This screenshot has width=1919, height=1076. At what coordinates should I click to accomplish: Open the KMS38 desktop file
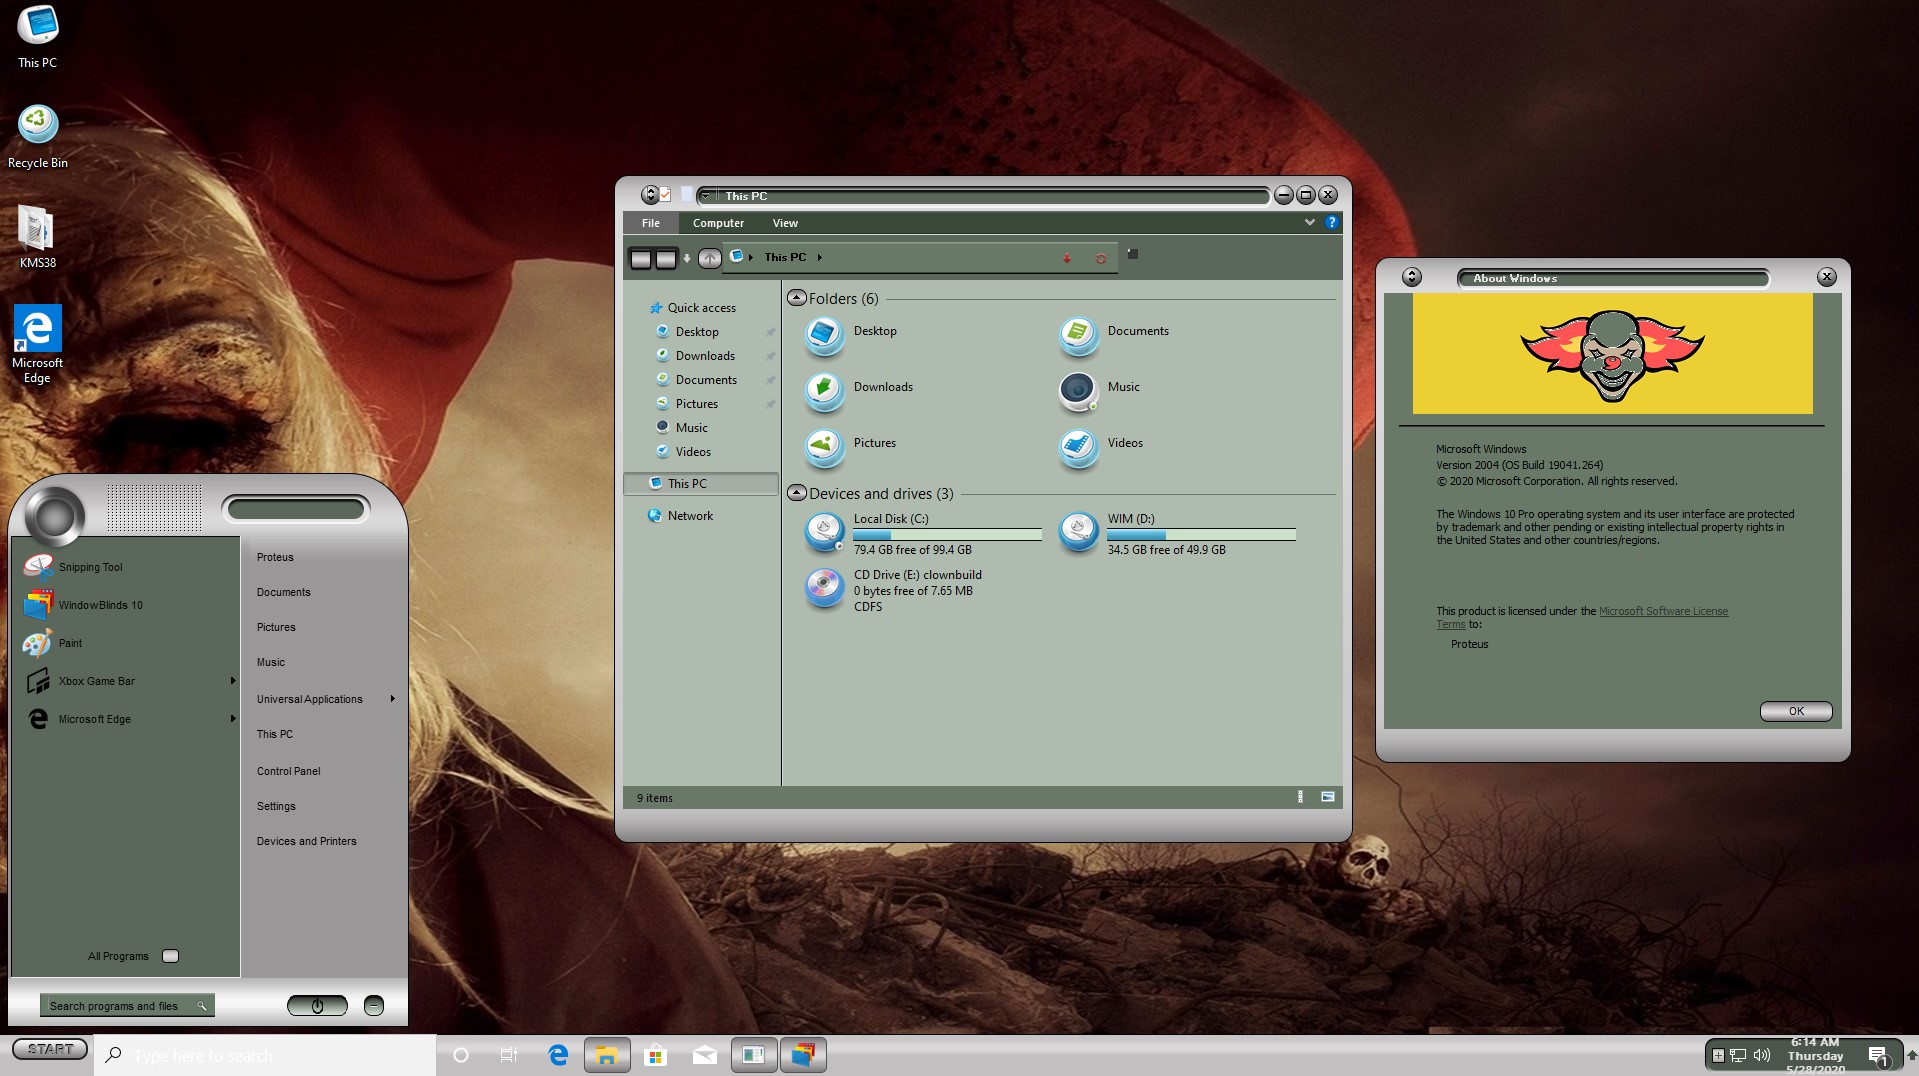click(x=38, y=237)
